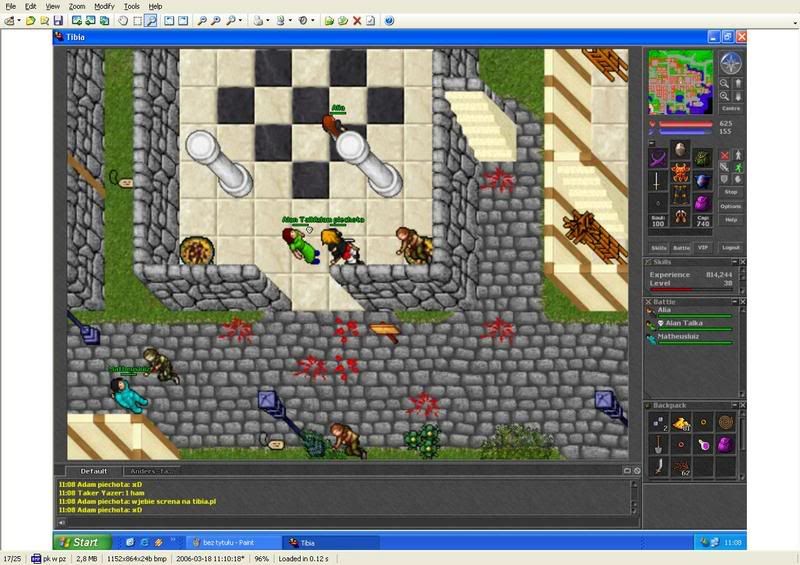This screenshot has height=565, width=800.
Task: Click the Windows Start button
Action: 82,542
